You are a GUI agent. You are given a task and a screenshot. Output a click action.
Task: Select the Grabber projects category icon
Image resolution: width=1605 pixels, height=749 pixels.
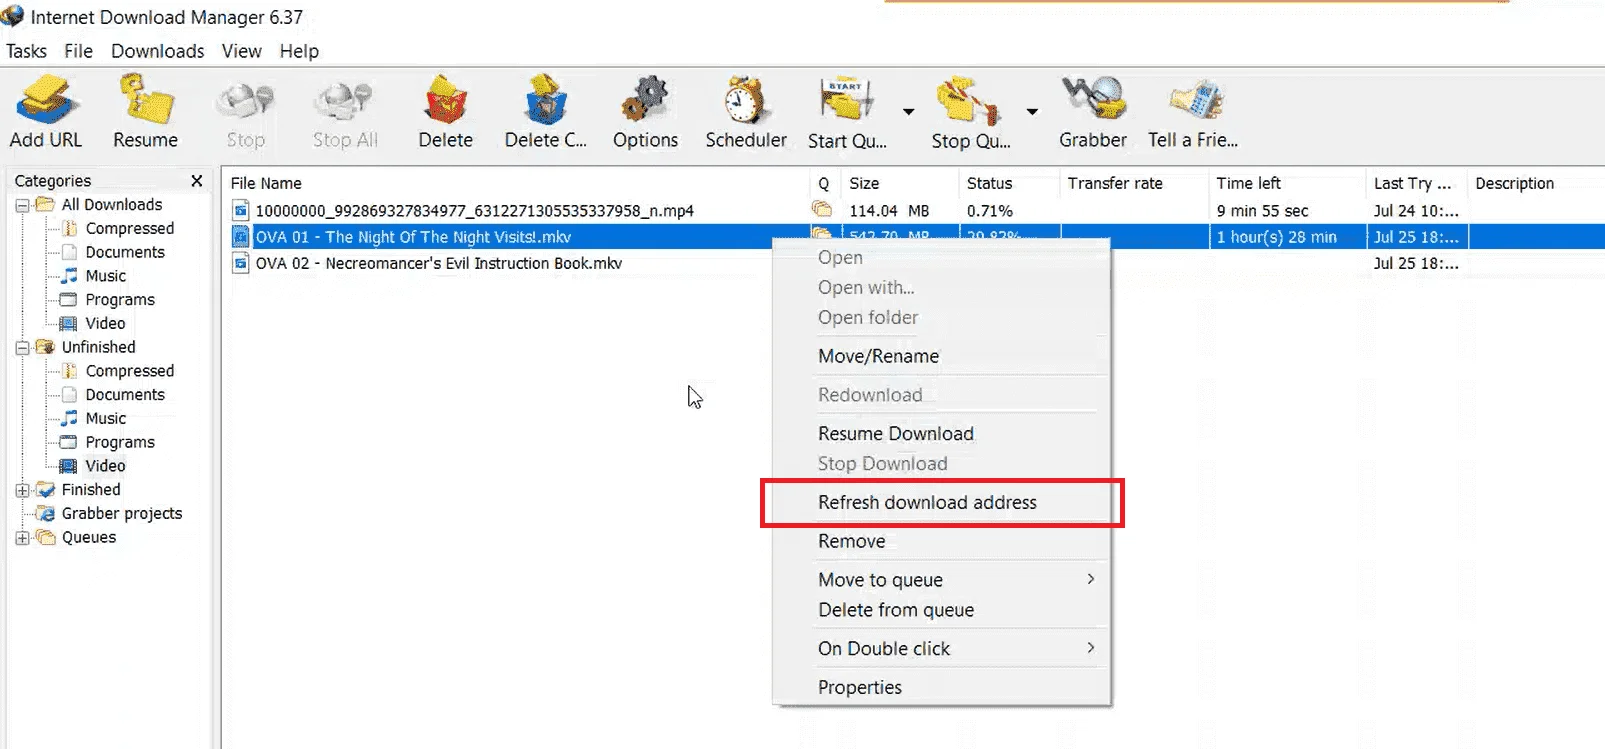click(x=45, y=513)
